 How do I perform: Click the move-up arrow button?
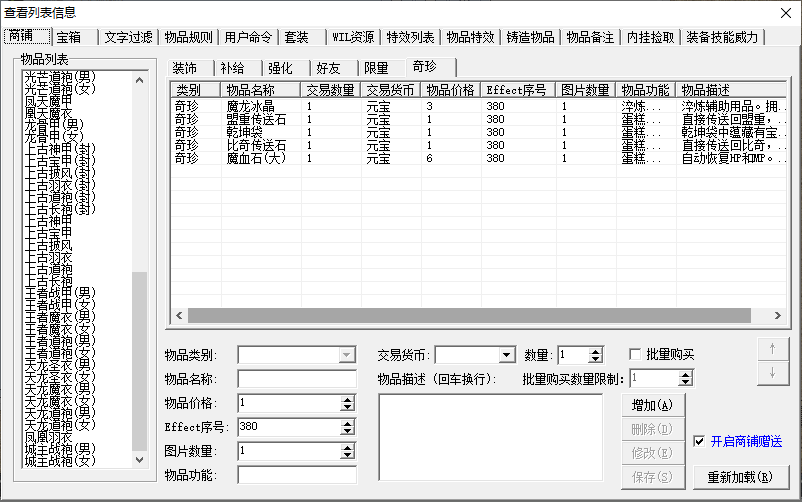[x=773, y=349]
